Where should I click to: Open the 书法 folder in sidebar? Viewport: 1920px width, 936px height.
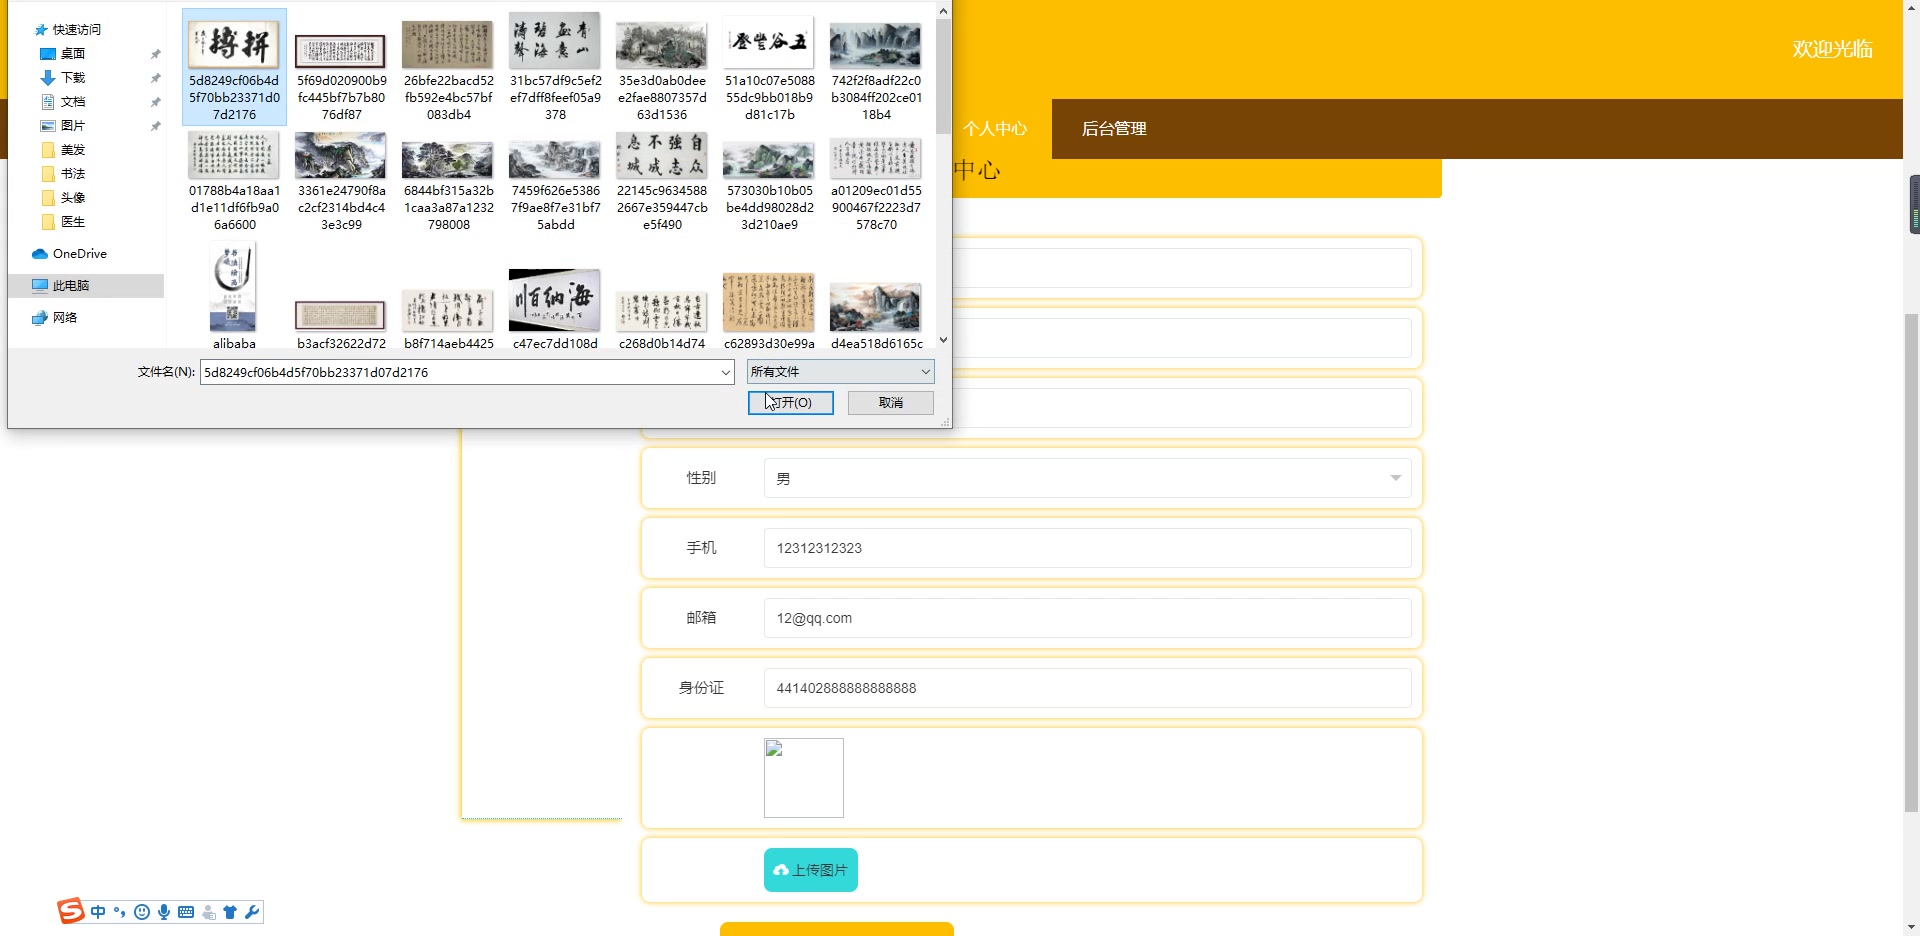[x=63, y=174]
